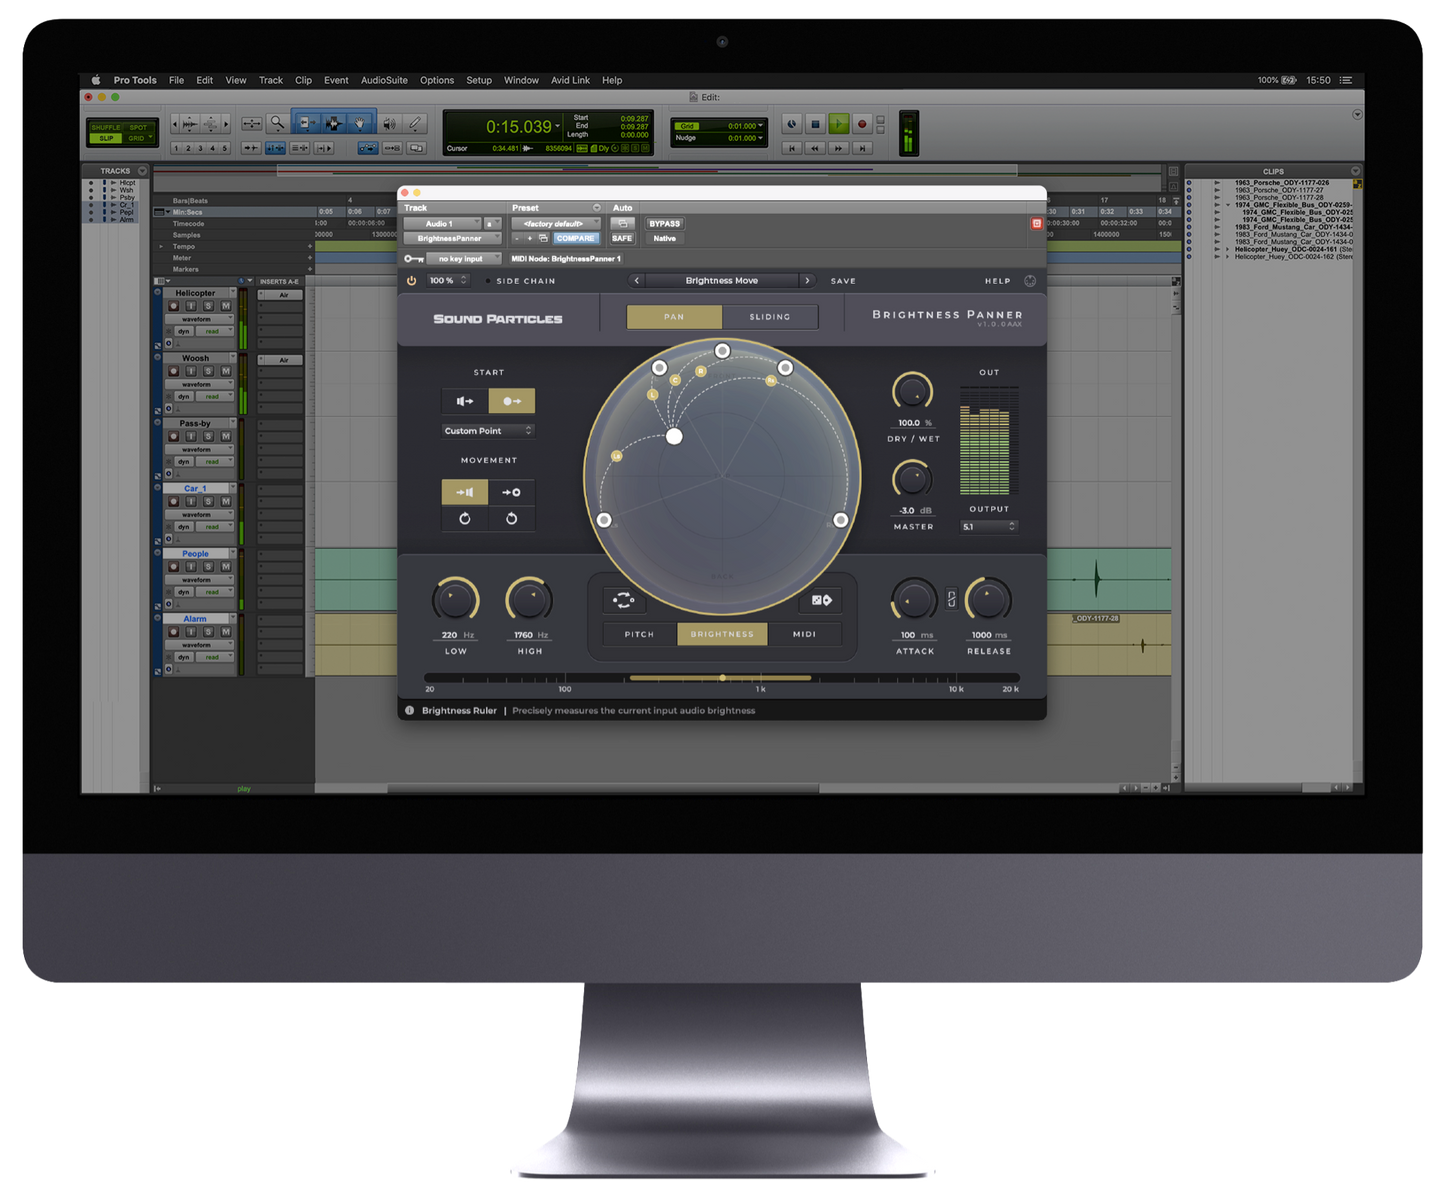The height and width of the screenshot is (1199, 1445).
Task: Click the brightness frequency slider handle
Action: pyautogui.click(x=723, y=678)
